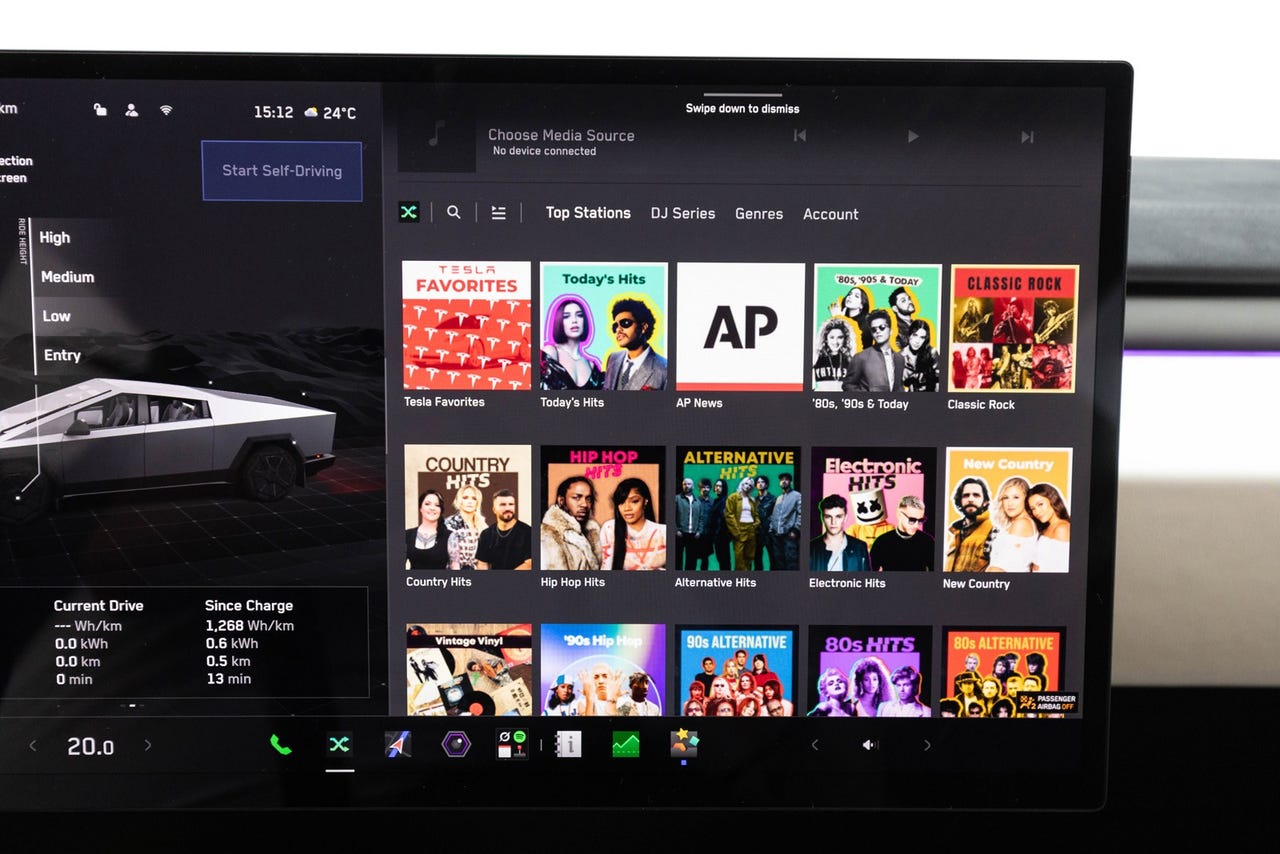
Task: Tap the 24°C outside temperature
Action: [x=339, y=113]
